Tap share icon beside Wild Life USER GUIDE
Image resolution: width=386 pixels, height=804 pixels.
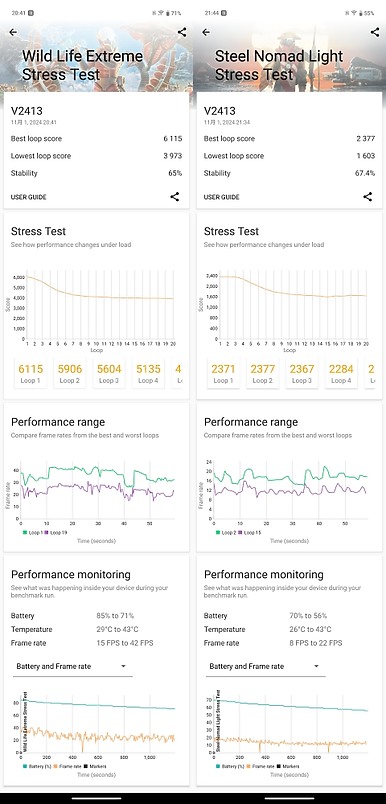(175, 196)
